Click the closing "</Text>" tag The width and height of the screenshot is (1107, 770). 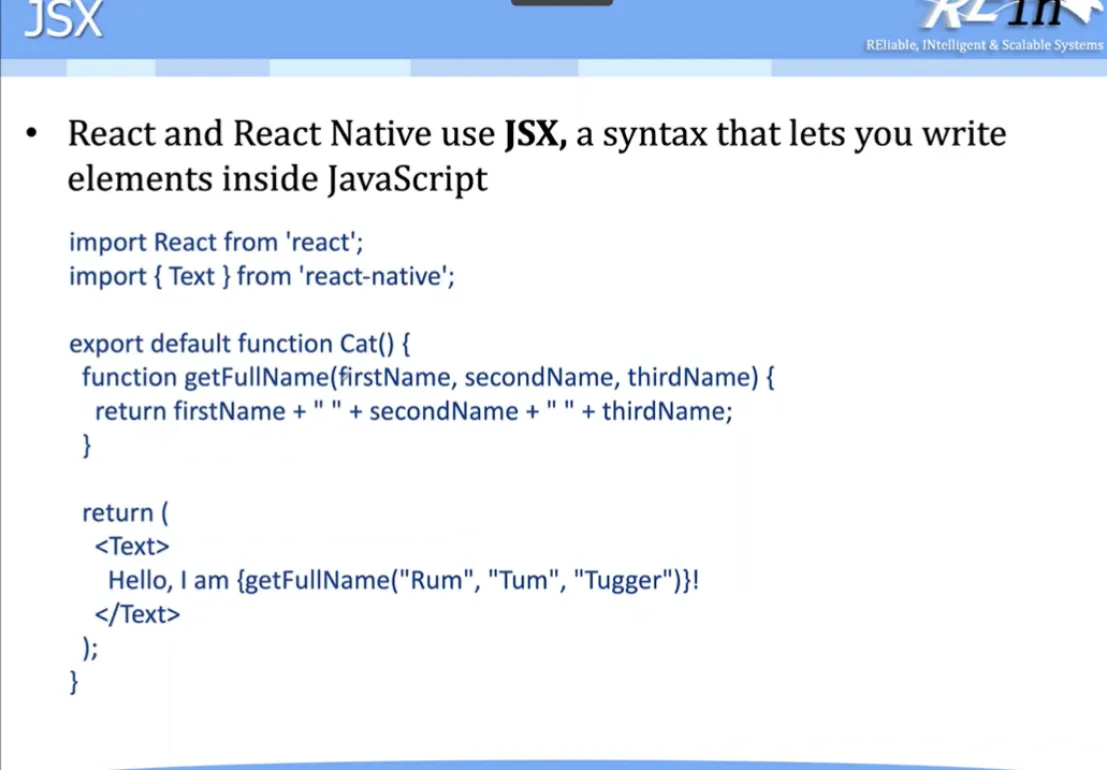(x=137, y=615)
